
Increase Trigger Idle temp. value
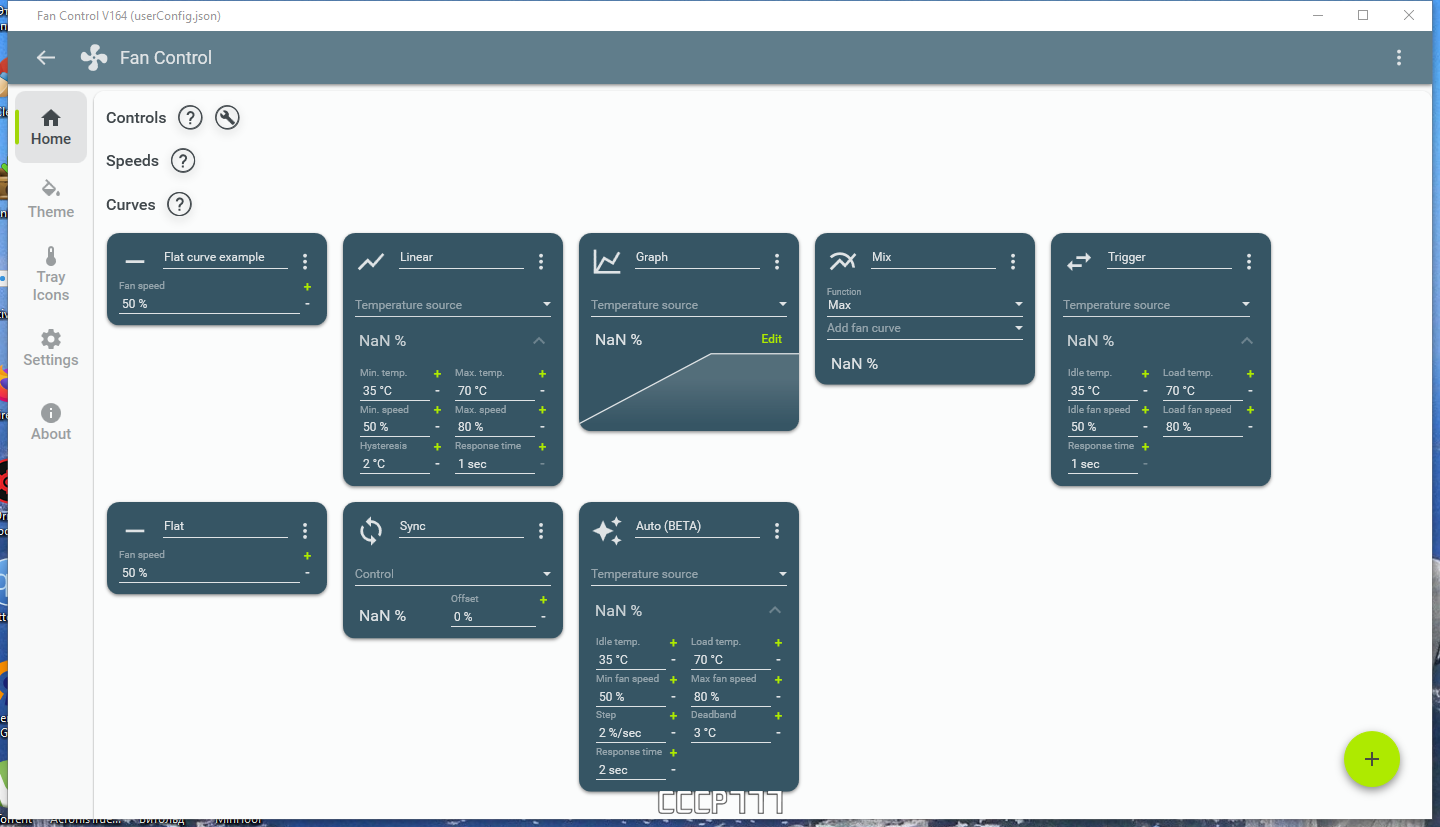tap(1145, 373)
